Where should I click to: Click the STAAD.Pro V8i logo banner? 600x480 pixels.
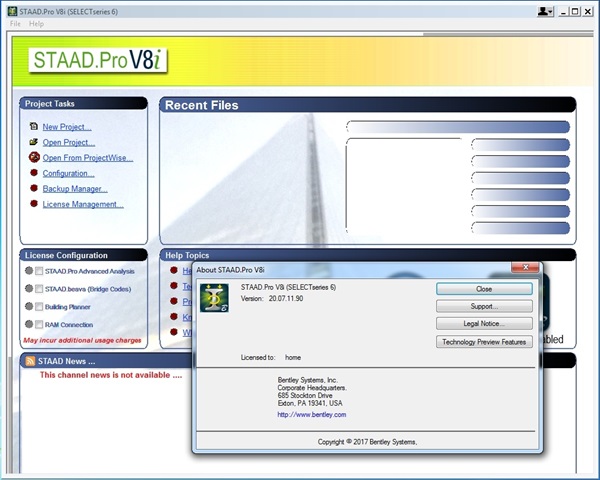pos(98,60)
